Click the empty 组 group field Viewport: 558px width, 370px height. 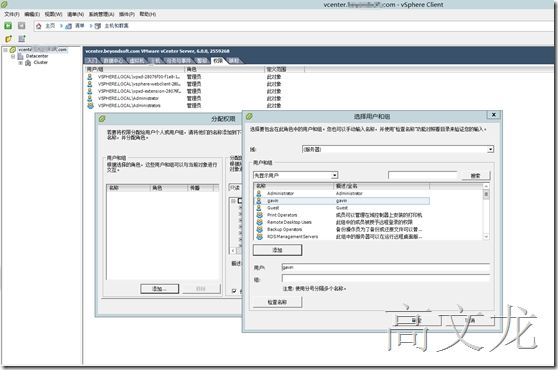click(386, 279)
